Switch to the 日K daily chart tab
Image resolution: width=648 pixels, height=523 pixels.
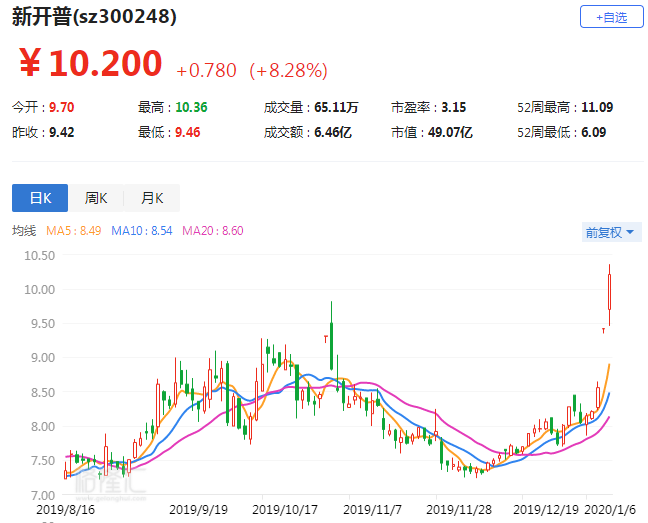40,198
